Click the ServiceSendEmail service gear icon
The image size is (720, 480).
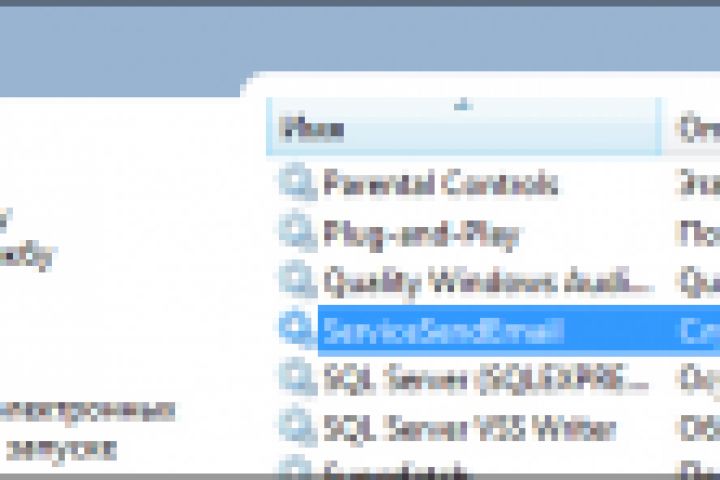(x=298, y=329)
